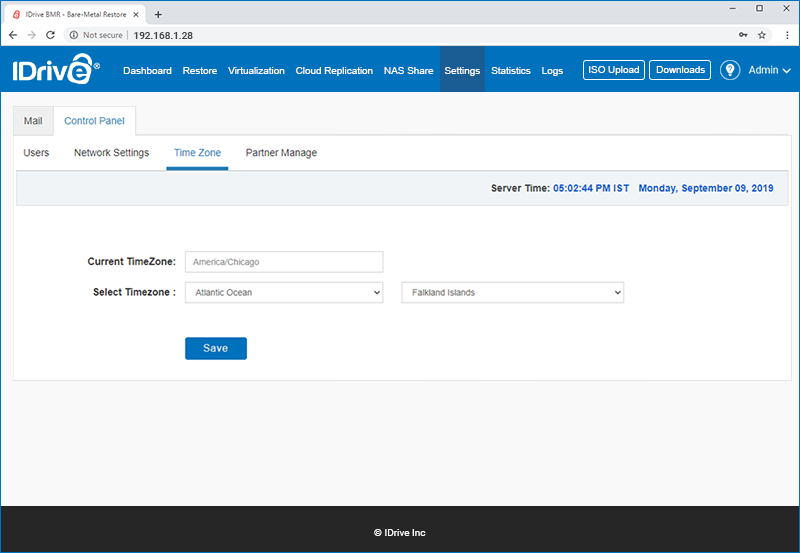Screen dimensions: 800x553
Task: Expand the Admin account dropdown
Action: click(769, 70)
